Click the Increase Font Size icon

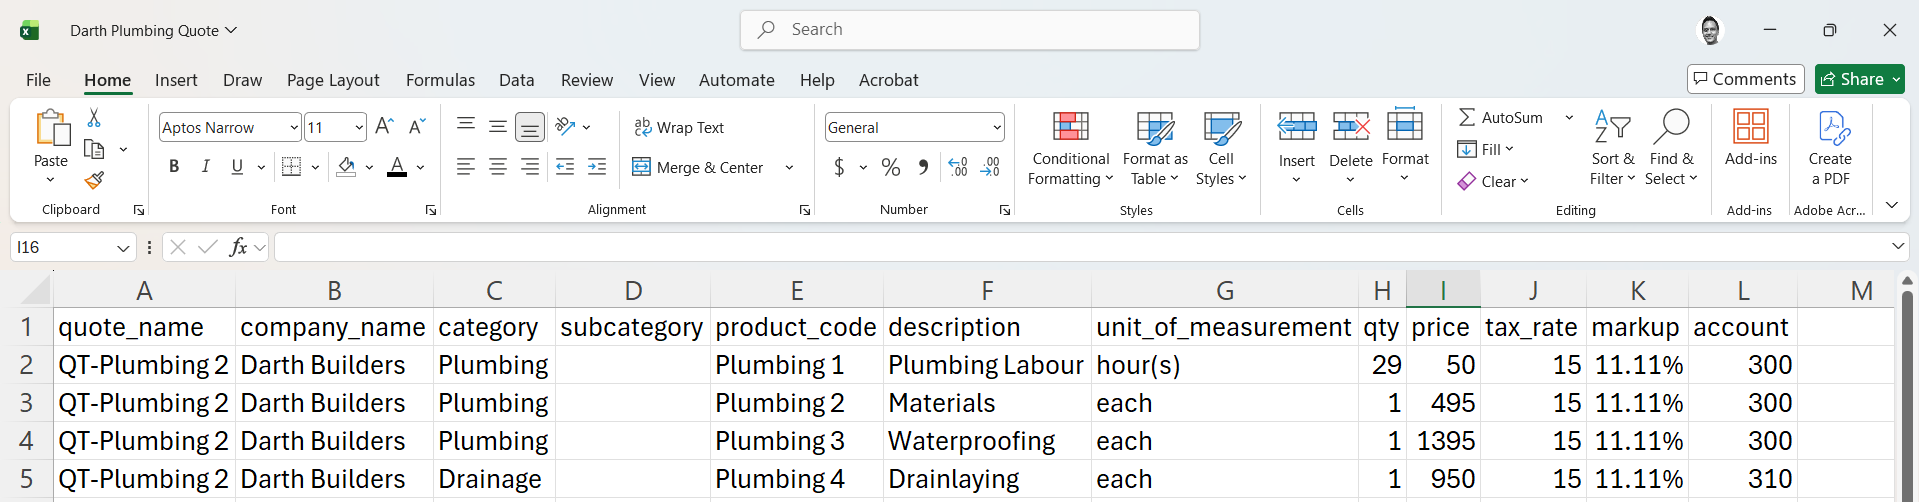pyautogui.click(x=384, y=127)
